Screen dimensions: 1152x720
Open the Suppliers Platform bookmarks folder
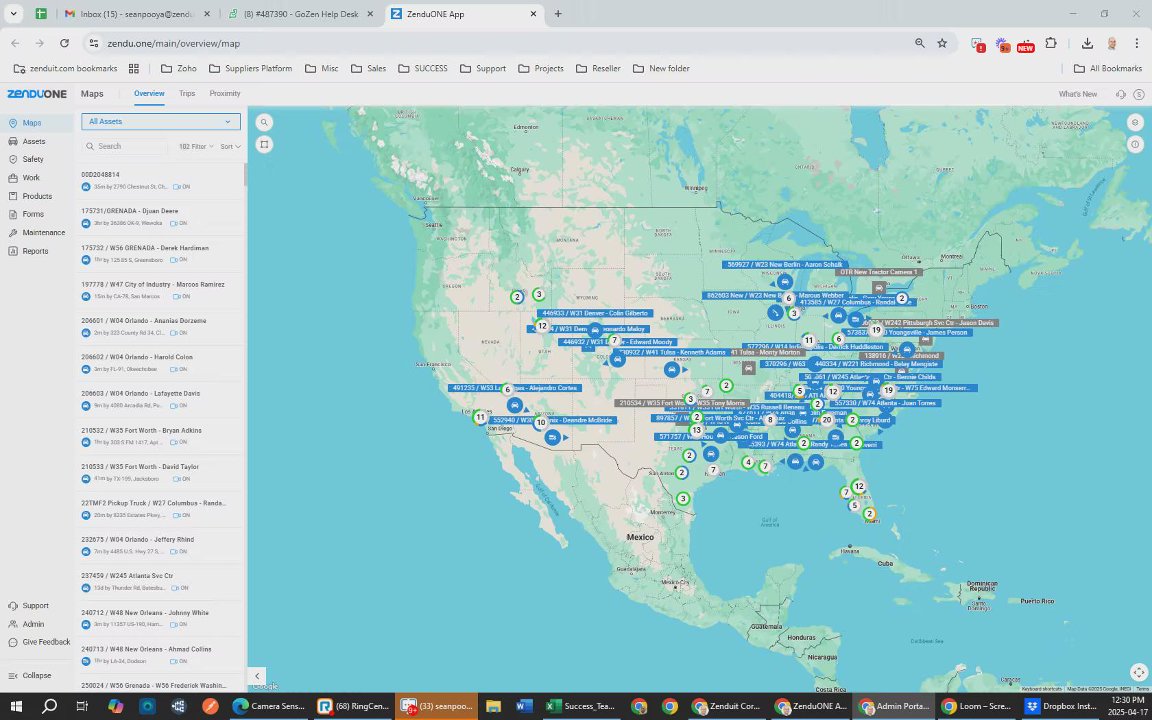(x=251, y=68)
